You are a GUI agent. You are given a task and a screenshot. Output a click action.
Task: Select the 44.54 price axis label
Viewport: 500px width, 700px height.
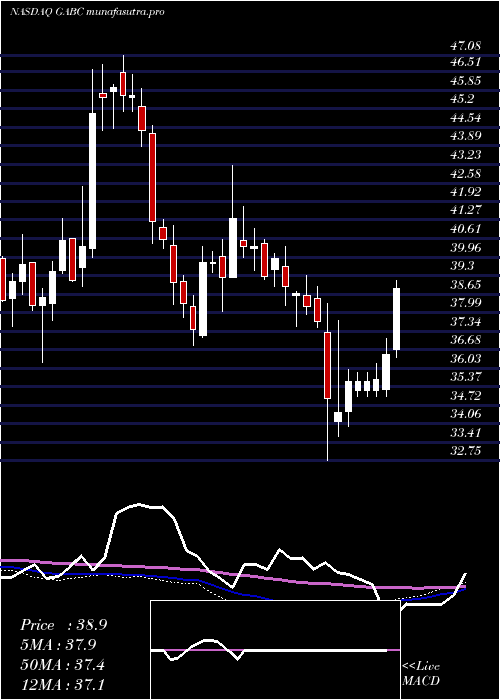point(465,118)
